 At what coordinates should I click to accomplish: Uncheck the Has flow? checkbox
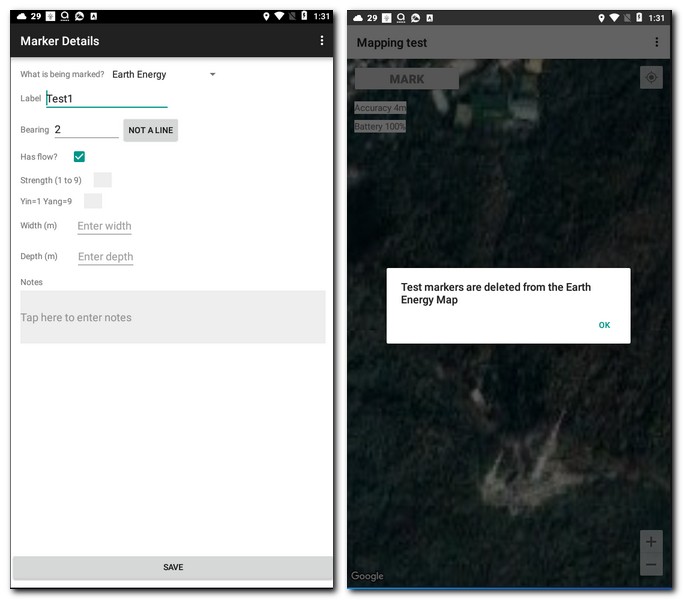79,157
